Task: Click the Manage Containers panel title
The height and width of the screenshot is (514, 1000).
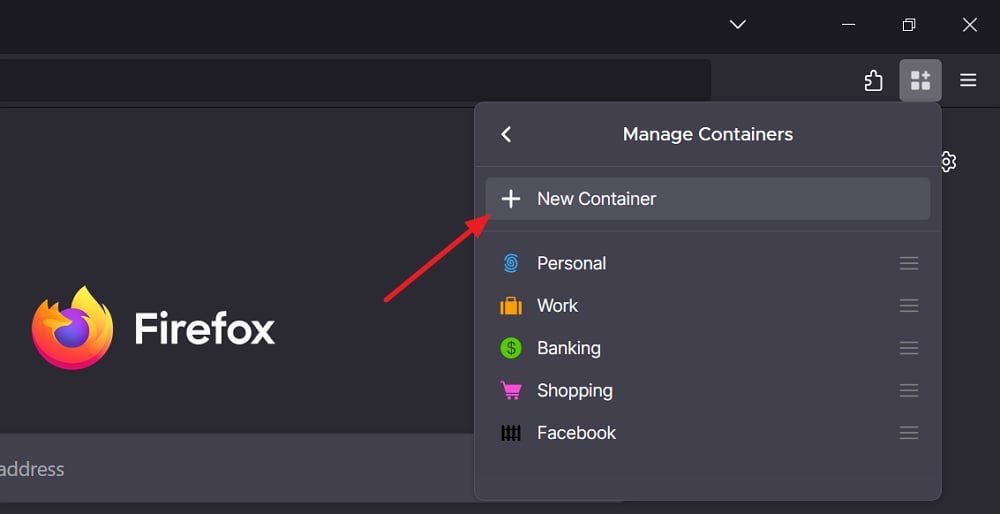Action: (708, 134)
